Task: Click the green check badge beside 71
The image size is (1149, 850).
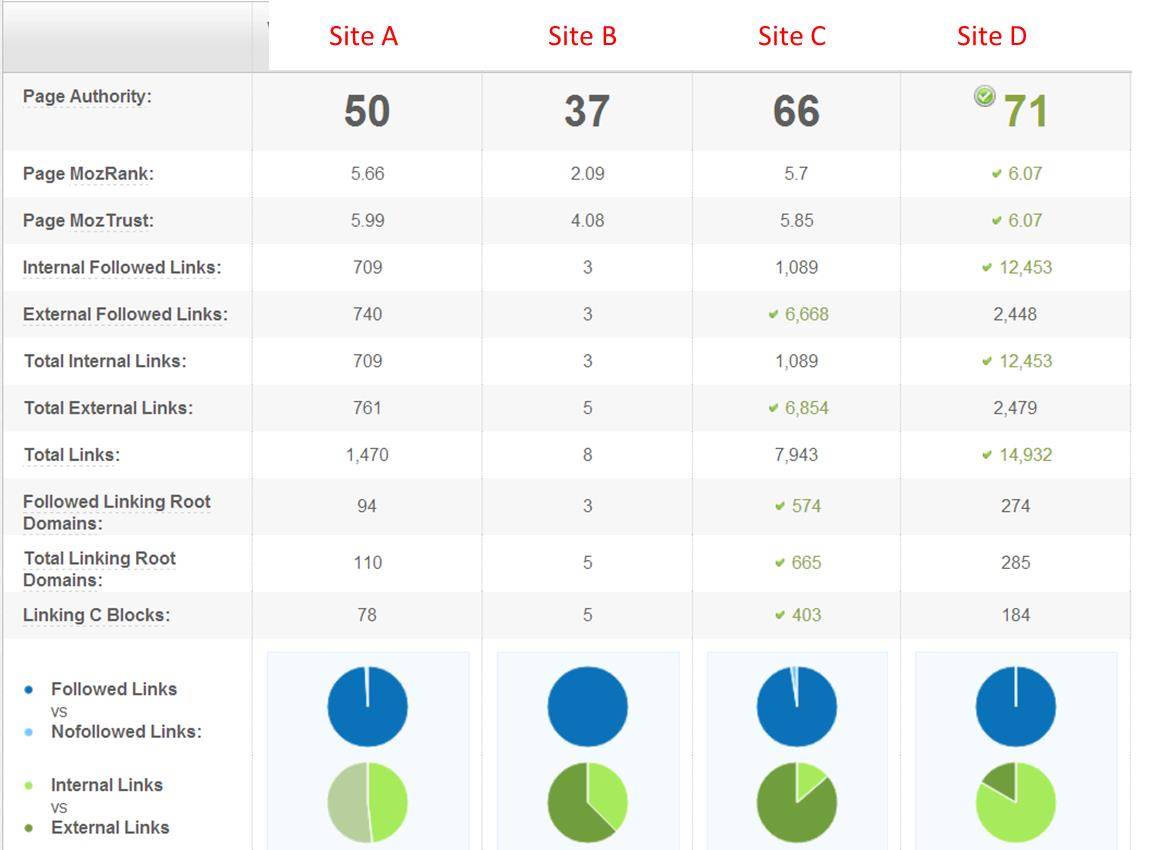Action: (x=985, y=97)
